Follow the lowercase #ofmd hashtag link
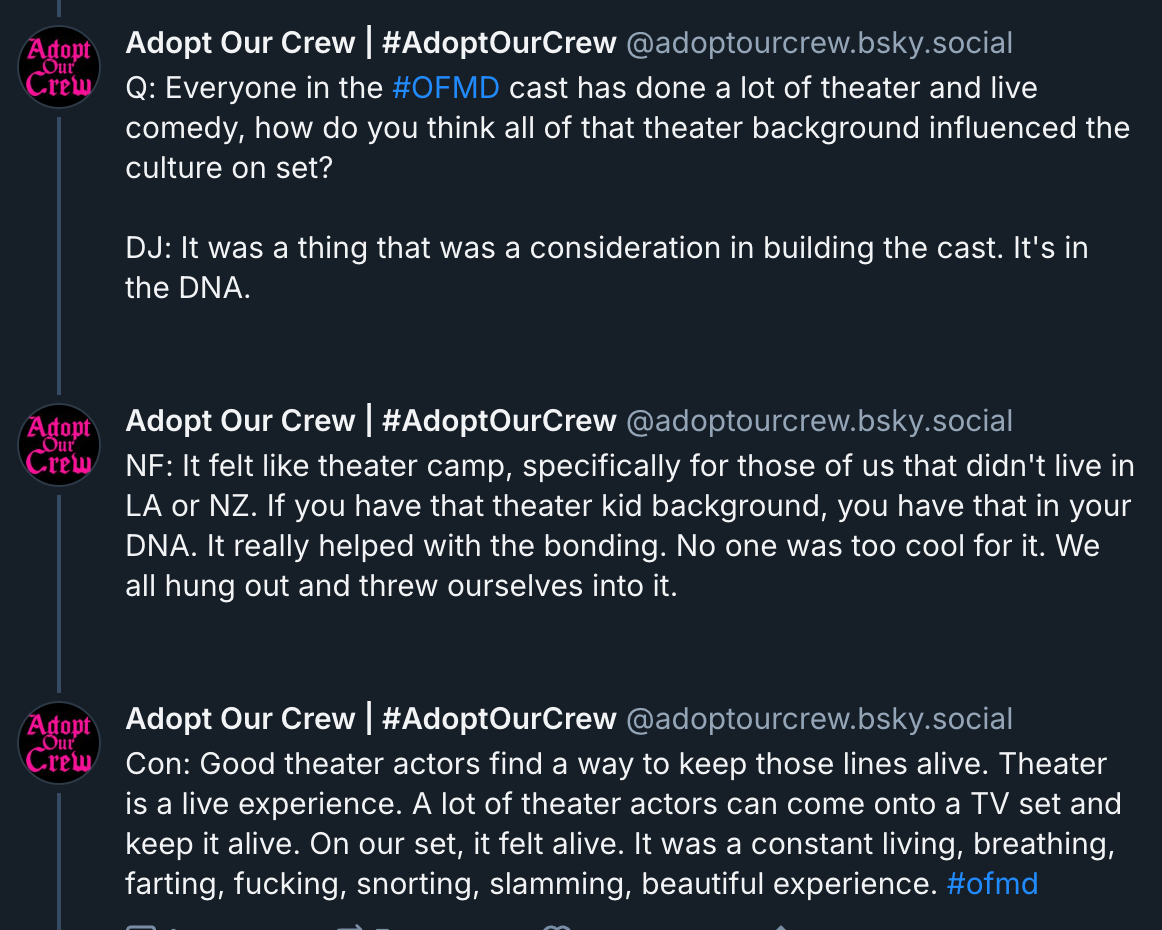 click(x=992, y=884)
